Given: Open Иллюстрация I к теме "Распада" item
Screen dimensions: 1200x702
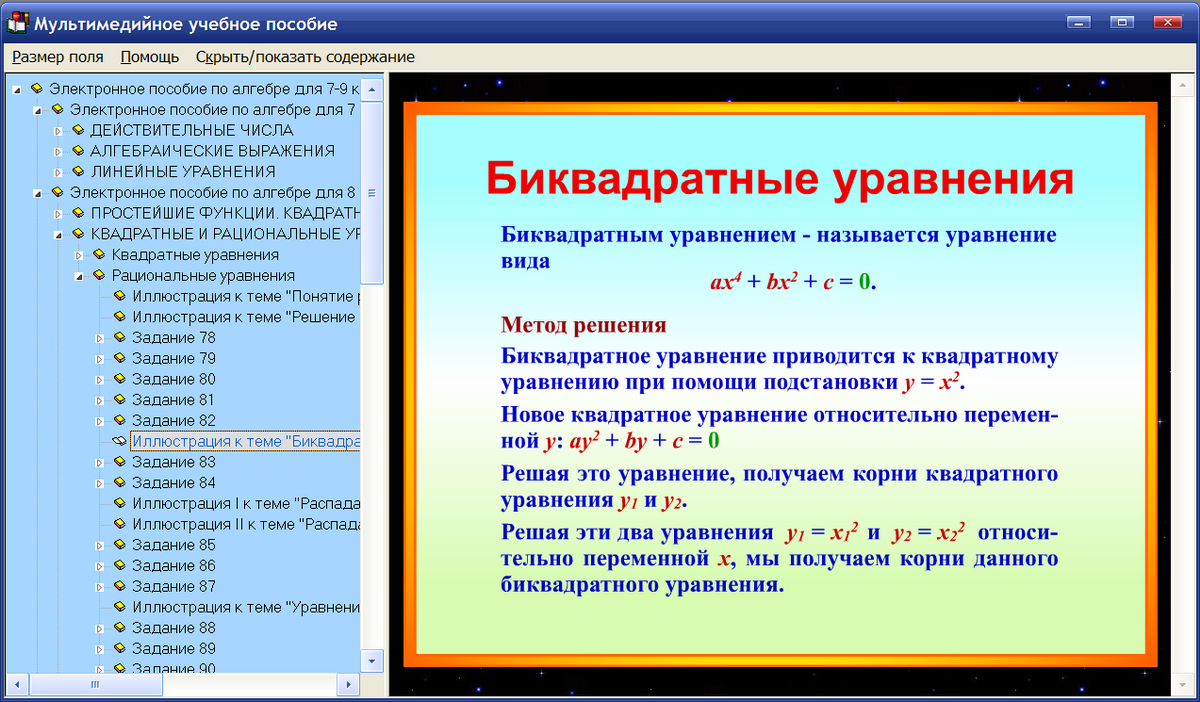Looking at the screenshot, I should tap(246, 504).
